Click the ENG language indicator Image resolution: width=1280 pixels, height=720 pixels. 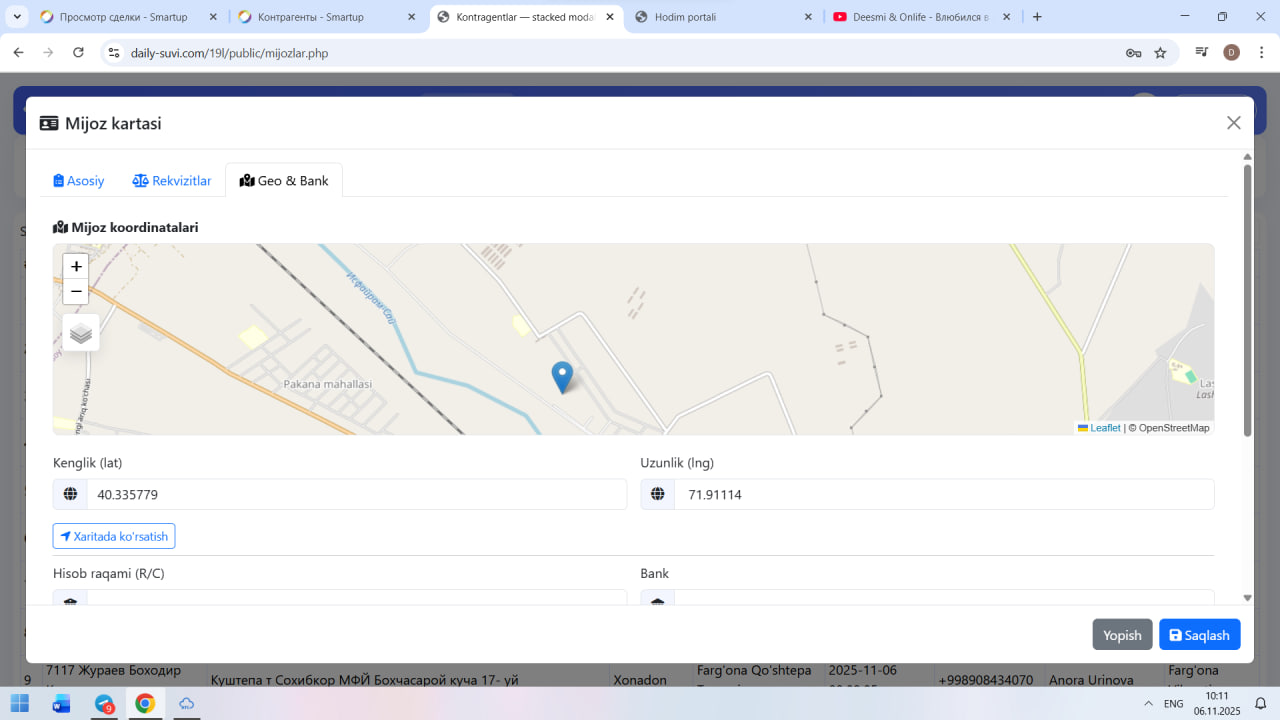pos(1174,704)
